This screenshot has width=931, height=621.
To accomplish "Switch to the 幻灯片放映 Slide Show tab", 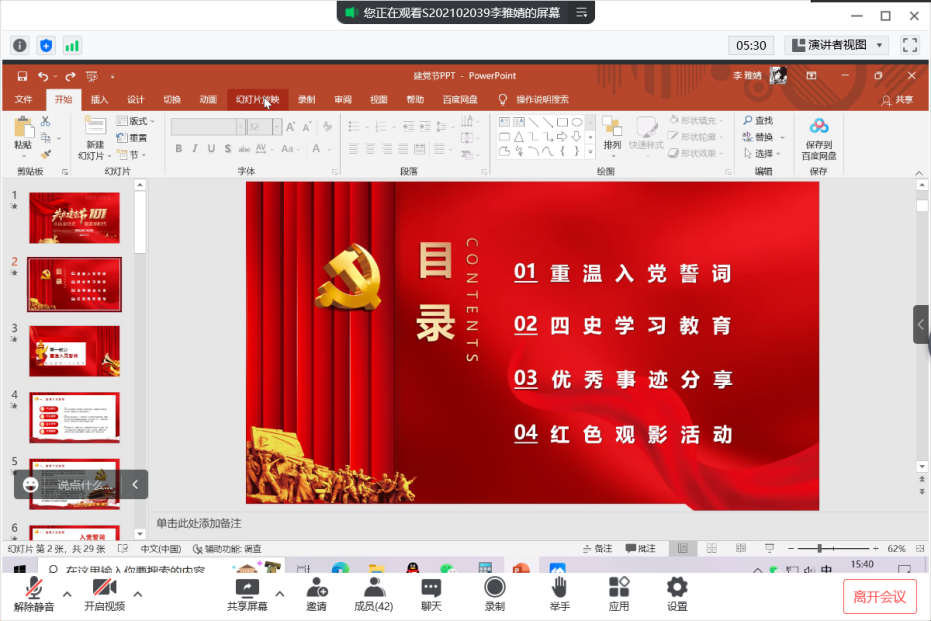I will coord(258,99).
